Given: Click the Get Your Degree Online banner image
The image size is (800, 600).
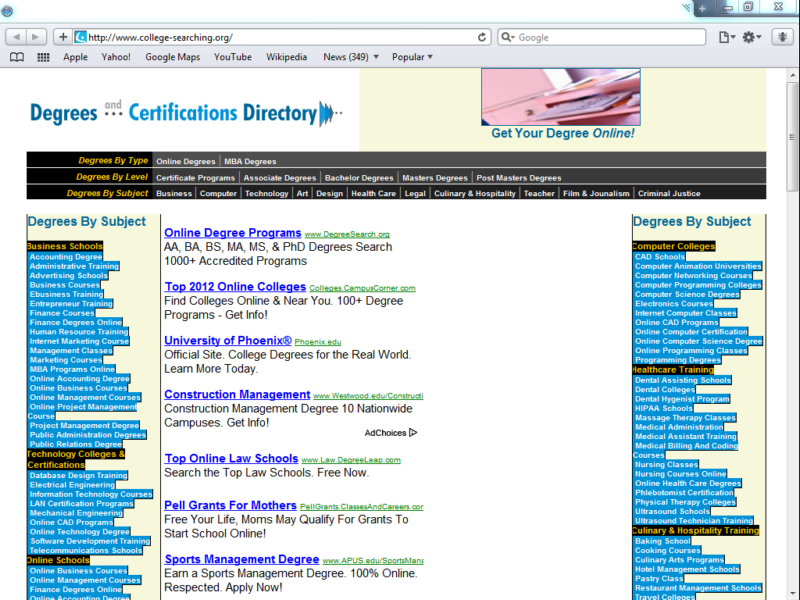Looking at the screenshot, I should pos(561,97).
